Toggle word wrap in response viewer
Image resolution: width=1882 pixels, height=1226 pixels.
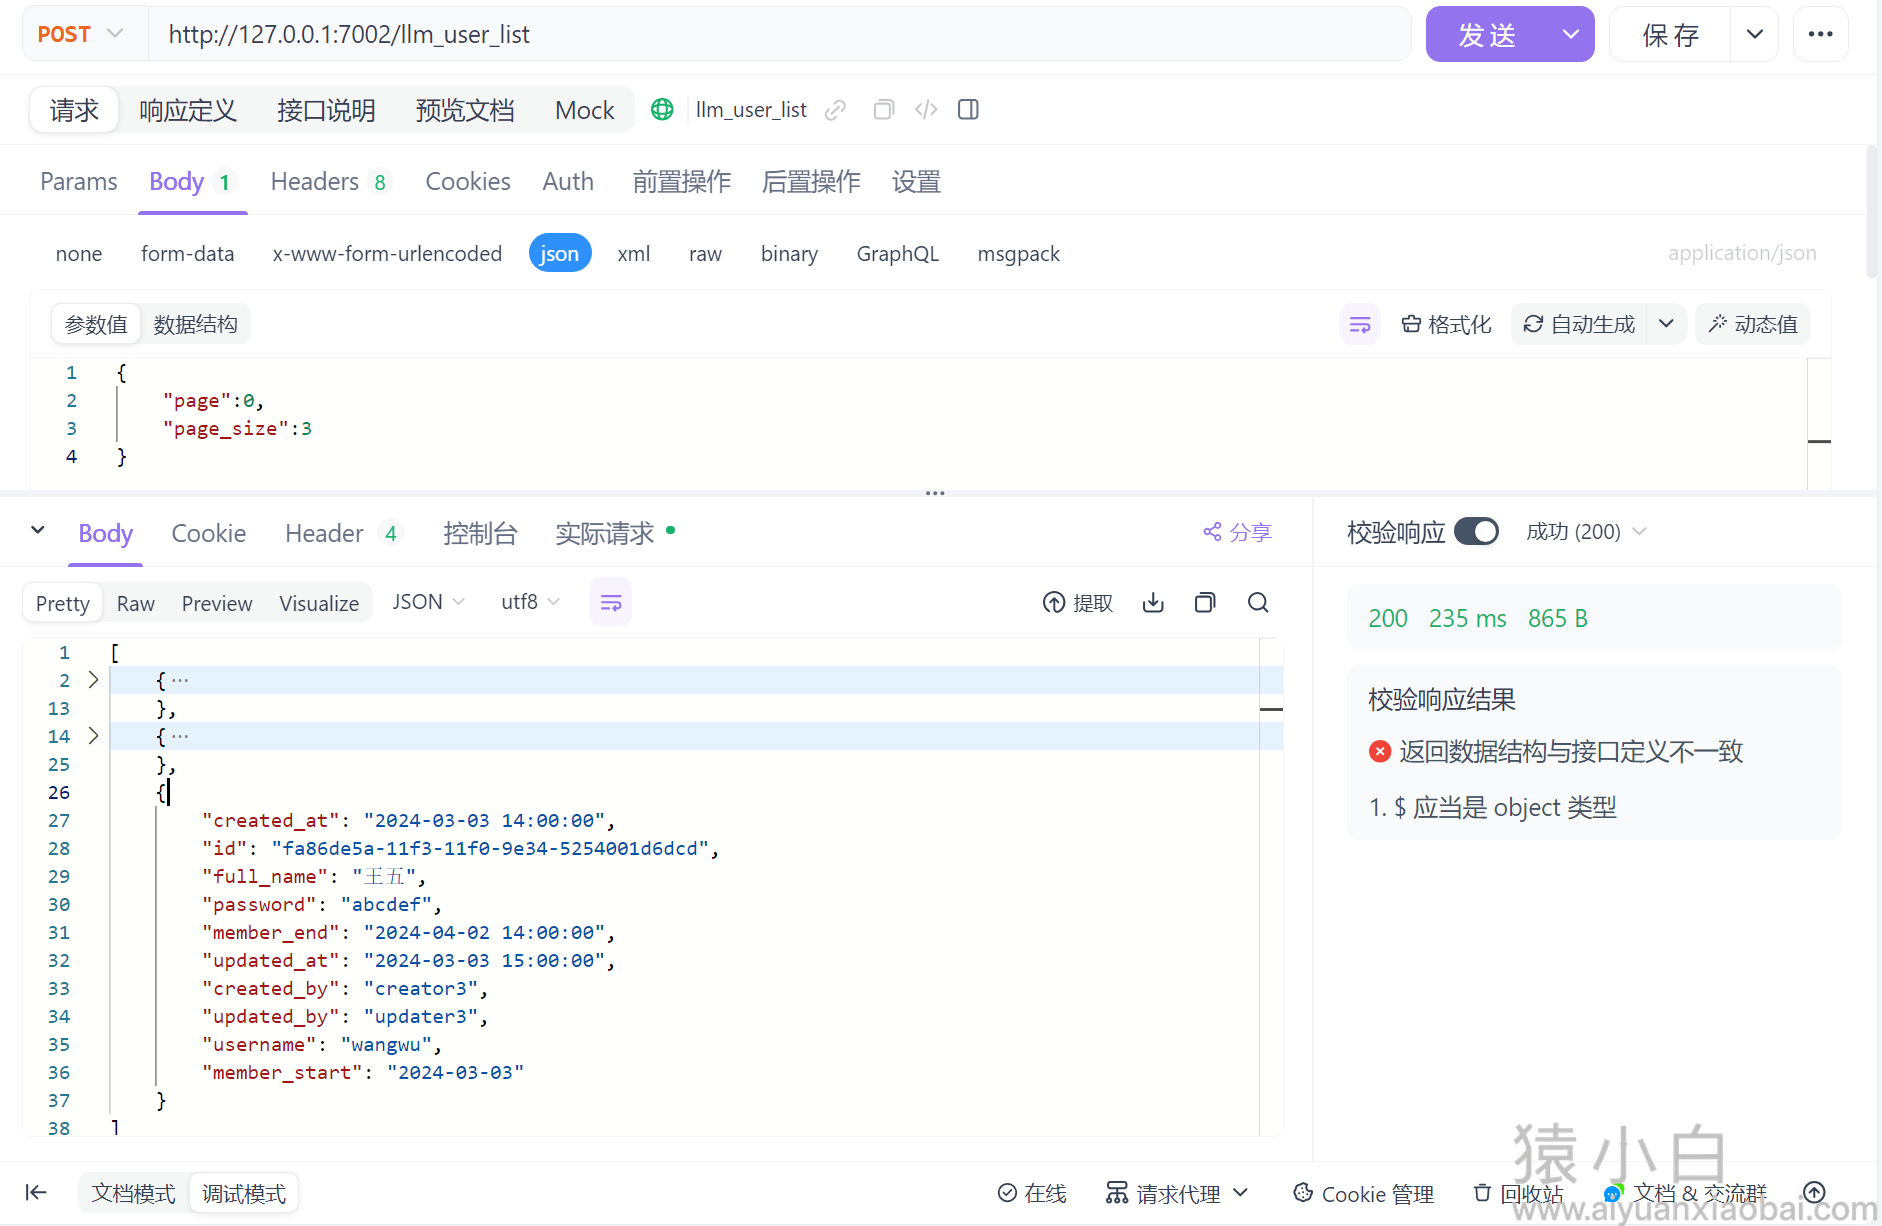pyautogui.click(x=610, y=602)
